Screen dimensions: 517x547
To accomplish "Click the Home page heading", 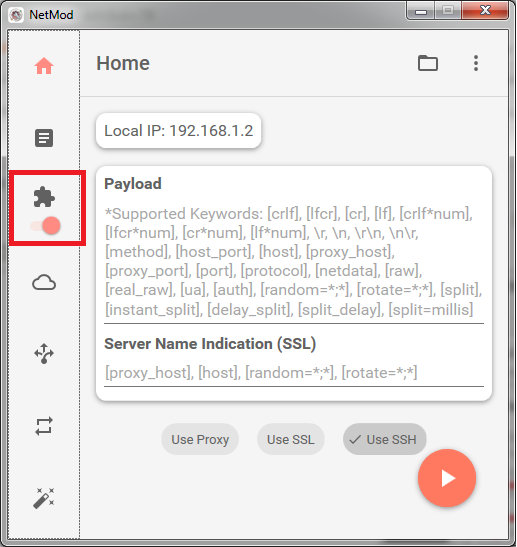I will click(x=123, y=63).
